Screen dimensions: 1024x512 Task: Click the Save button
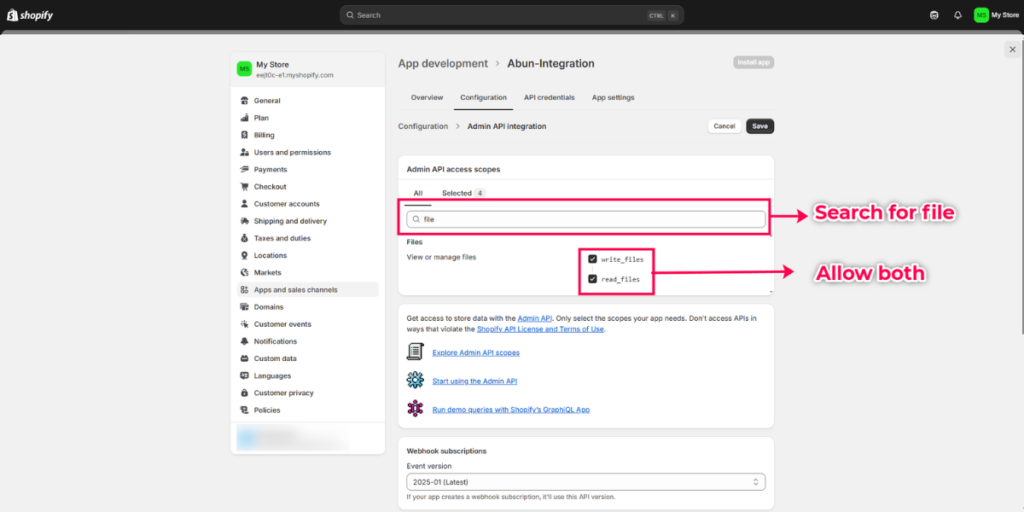coord(760,126)
